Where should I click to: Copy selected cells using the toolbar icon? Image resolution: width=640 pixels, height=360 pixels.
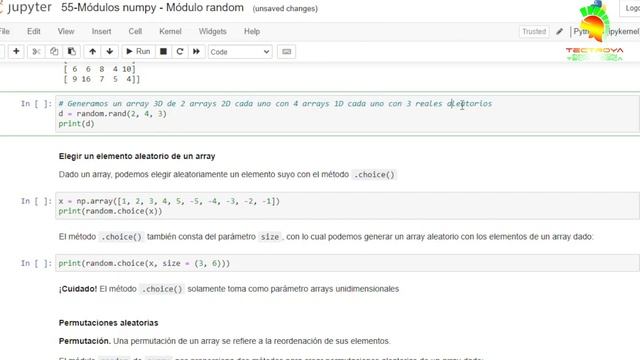pyautogui.click(x=54, y=51)
